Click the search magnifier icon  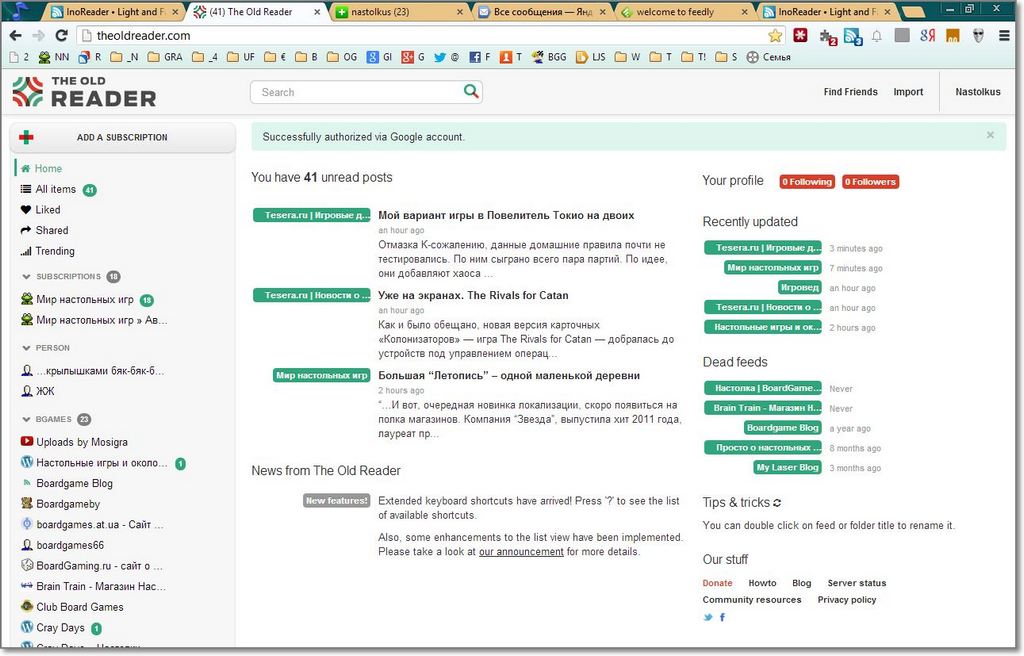click(471, 91)
